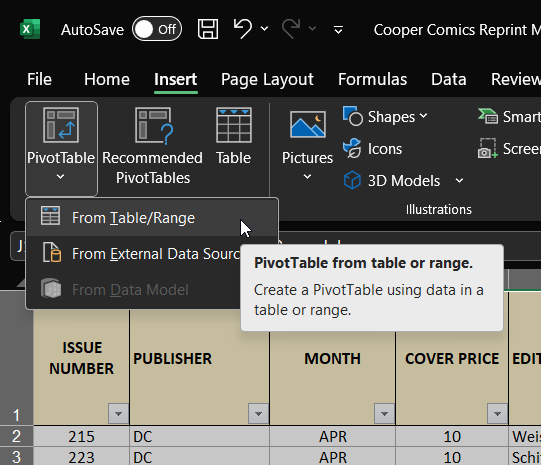Viewport: 541px width, 465px height.
Task: Open the MONTH column filter dropdown
Action: click(x=384, y=413)
